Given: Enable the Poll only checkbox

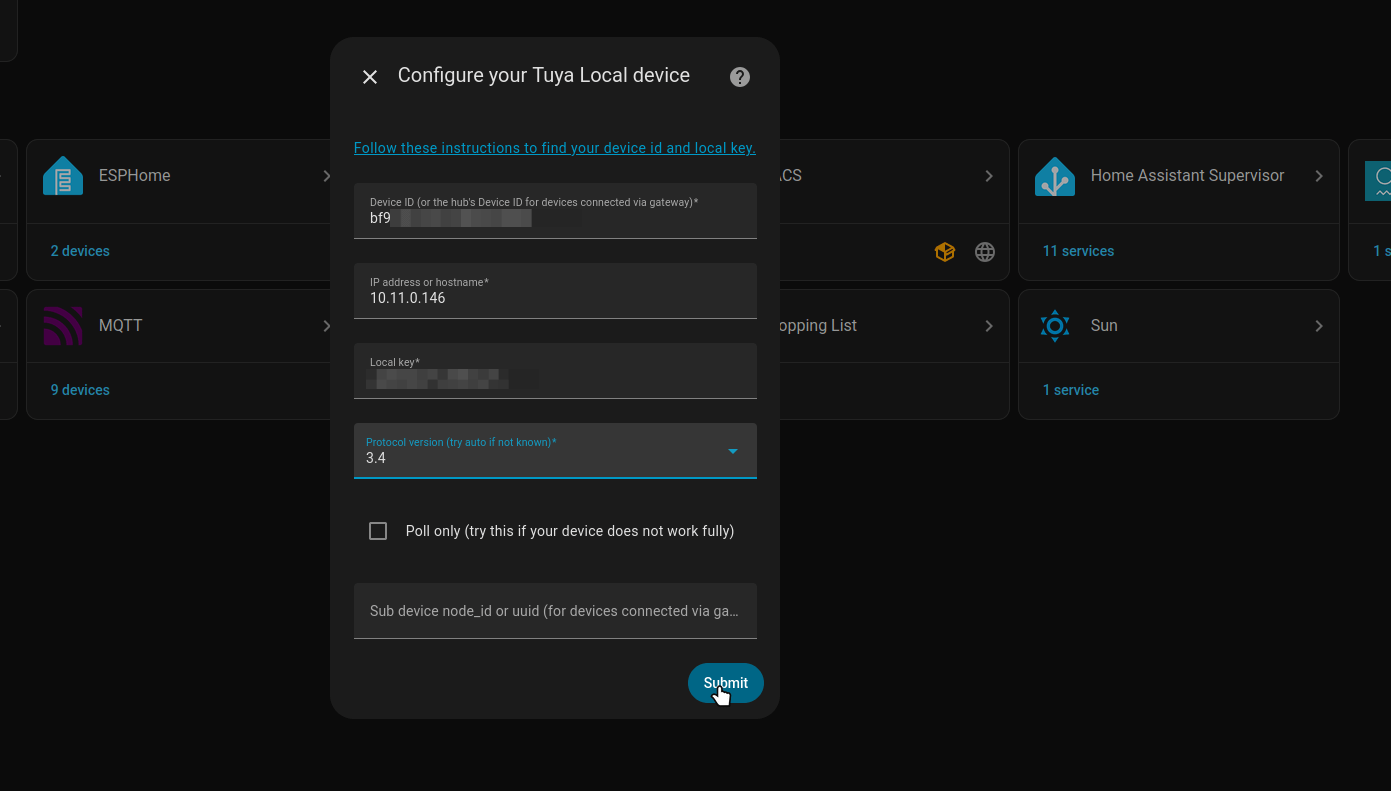Looking at the screenshot, I should 378,531.
